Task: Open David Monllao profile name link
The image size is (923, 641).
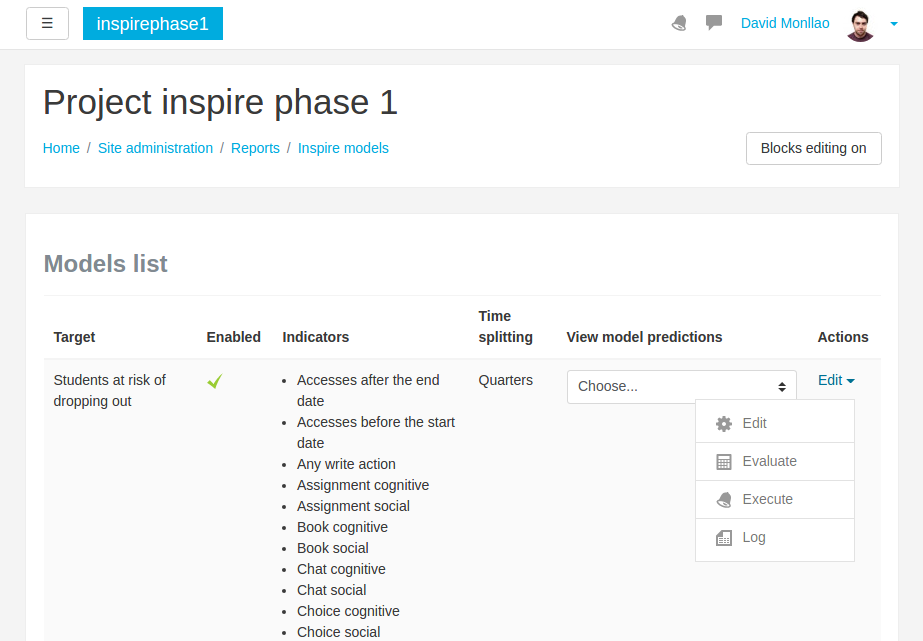Action: [x=785, y=24]
